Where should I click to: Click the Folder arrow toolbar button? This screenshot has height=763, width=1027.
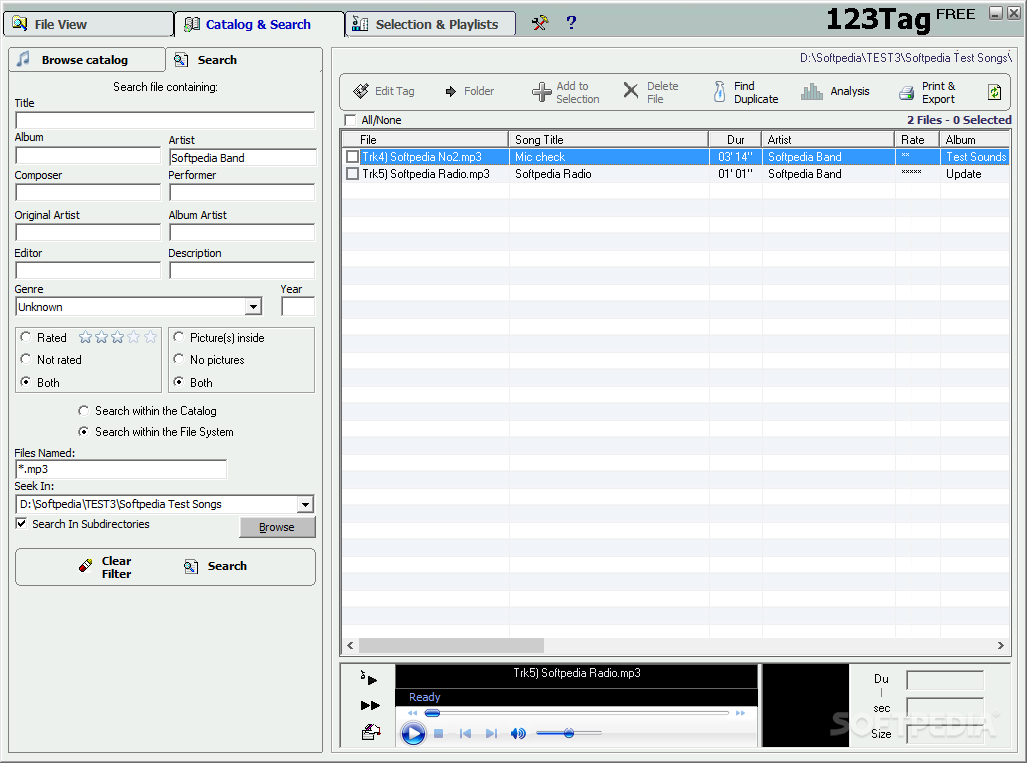point(470,91)
